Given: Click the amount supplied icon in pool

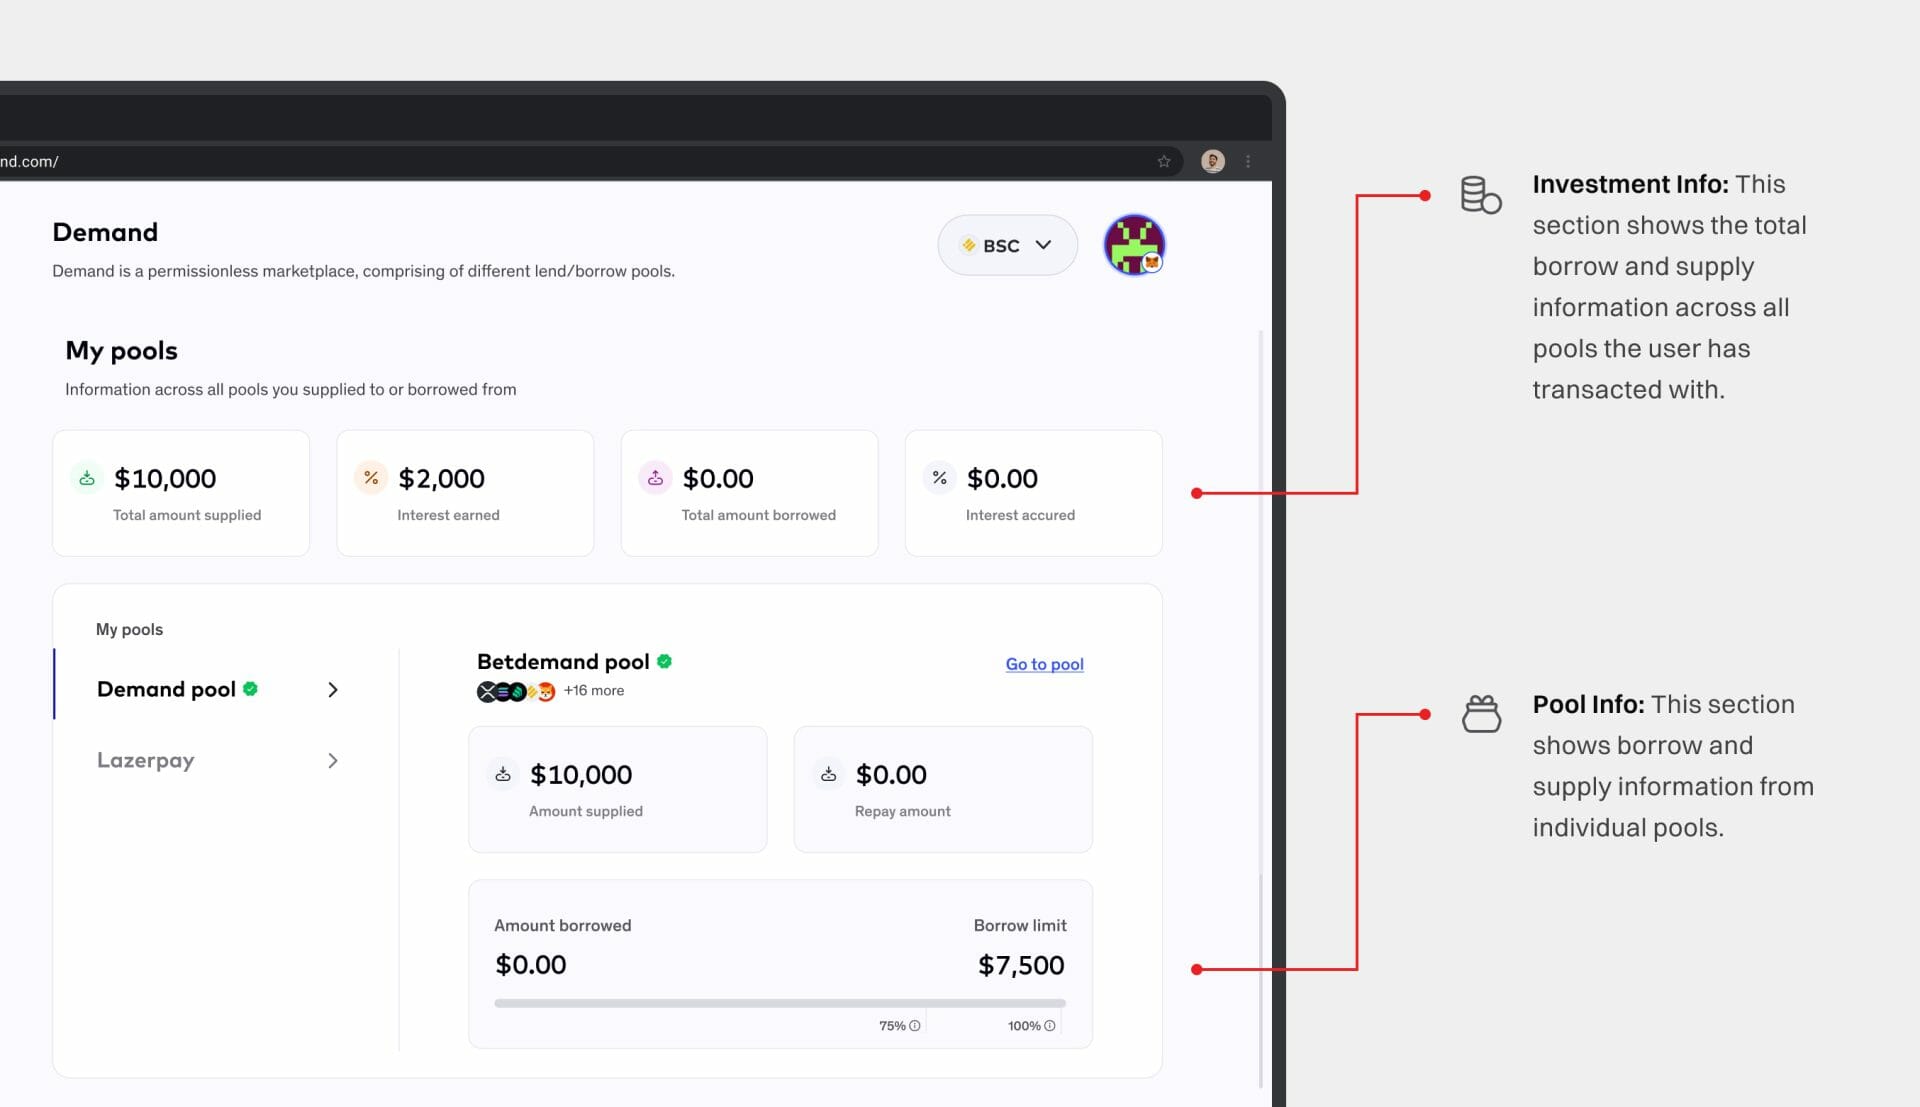Looking at the screenshot, I should pyautogui.click(x=504, y=773).
